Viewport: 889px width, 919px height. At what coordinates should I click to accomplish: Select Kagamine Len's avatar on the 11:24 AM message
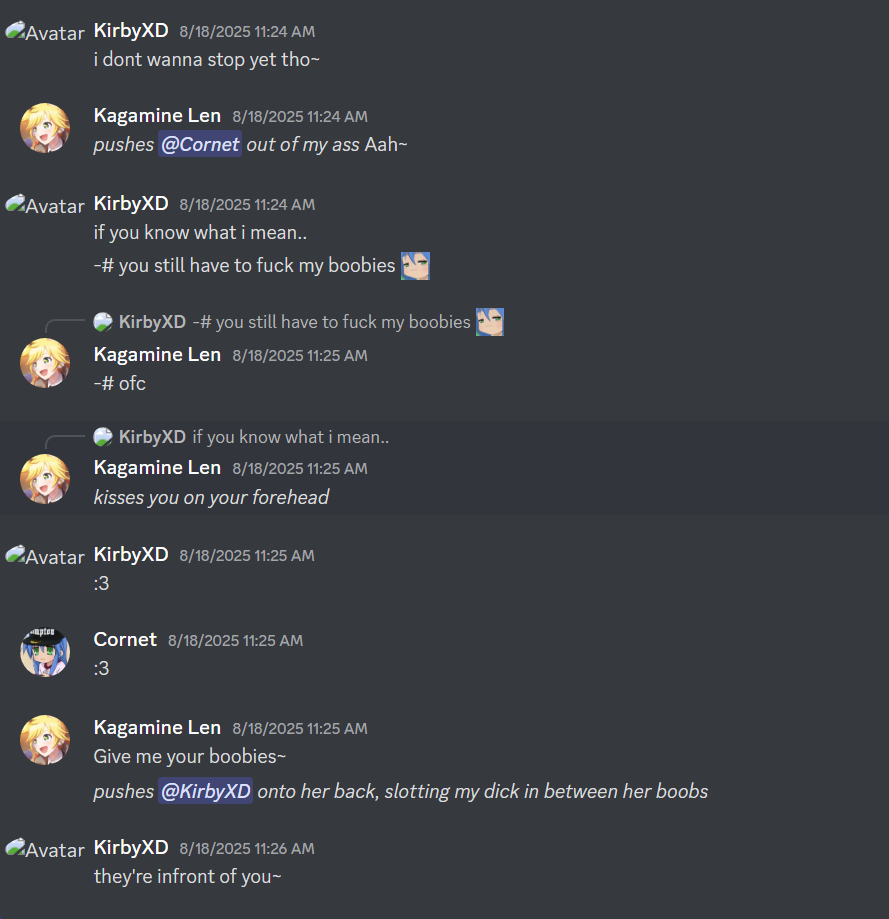pyautogui.click(x=45, y=128)
